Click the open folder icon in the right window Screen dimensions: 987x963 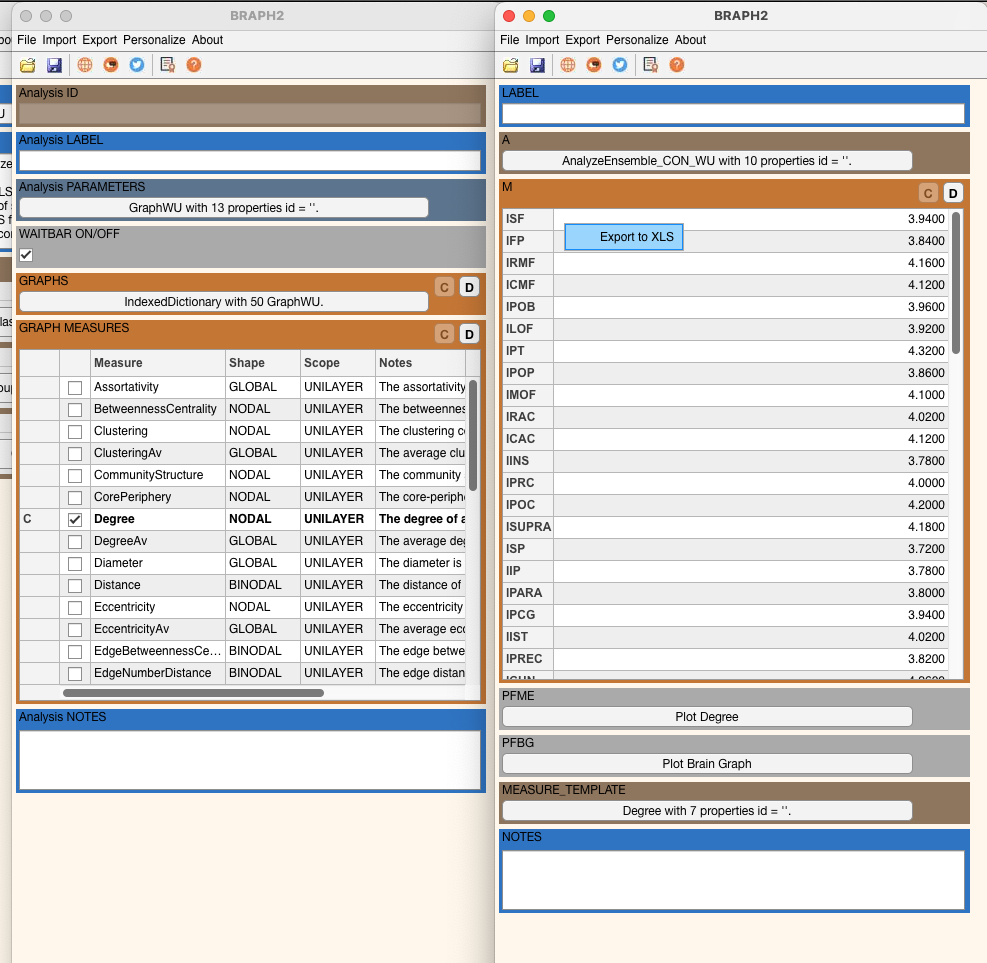(510, 65)
